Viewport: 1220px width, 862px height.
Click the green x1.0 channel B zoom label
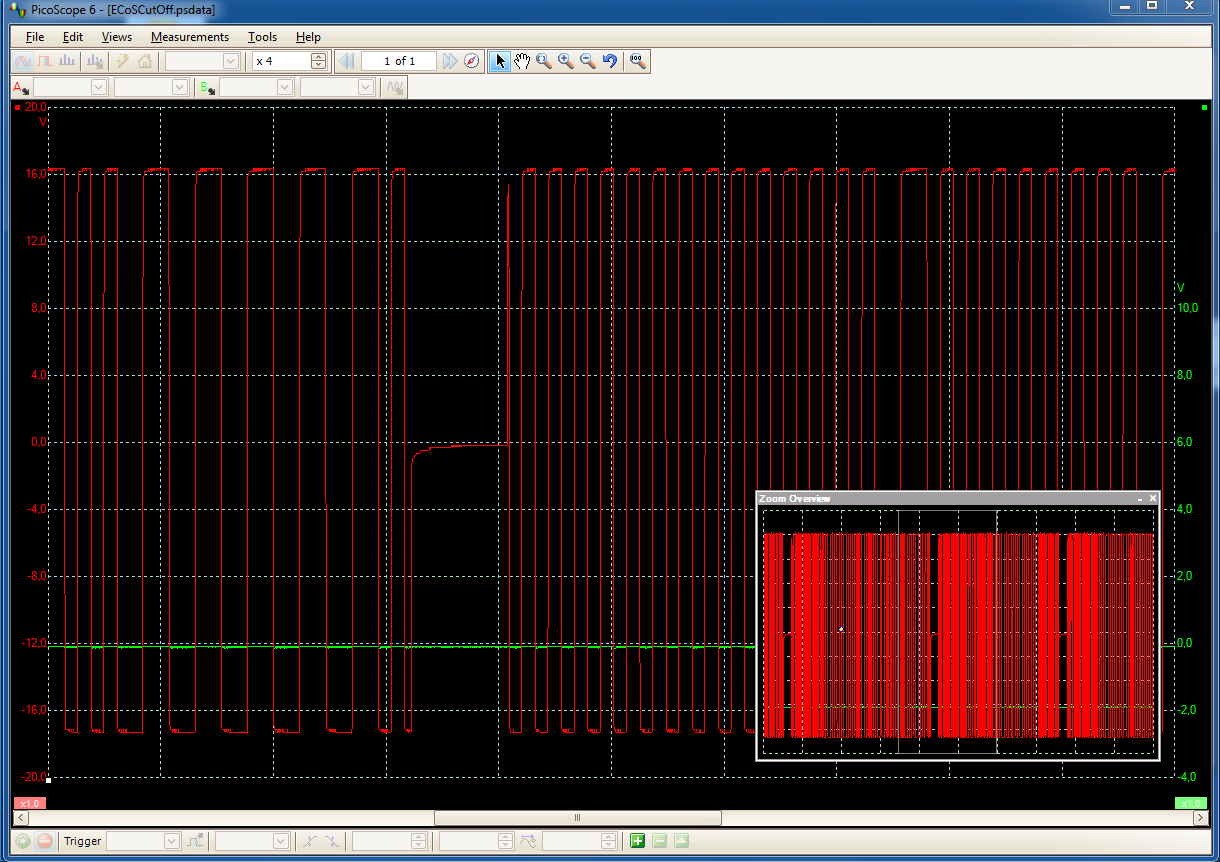pos(1189,803)
